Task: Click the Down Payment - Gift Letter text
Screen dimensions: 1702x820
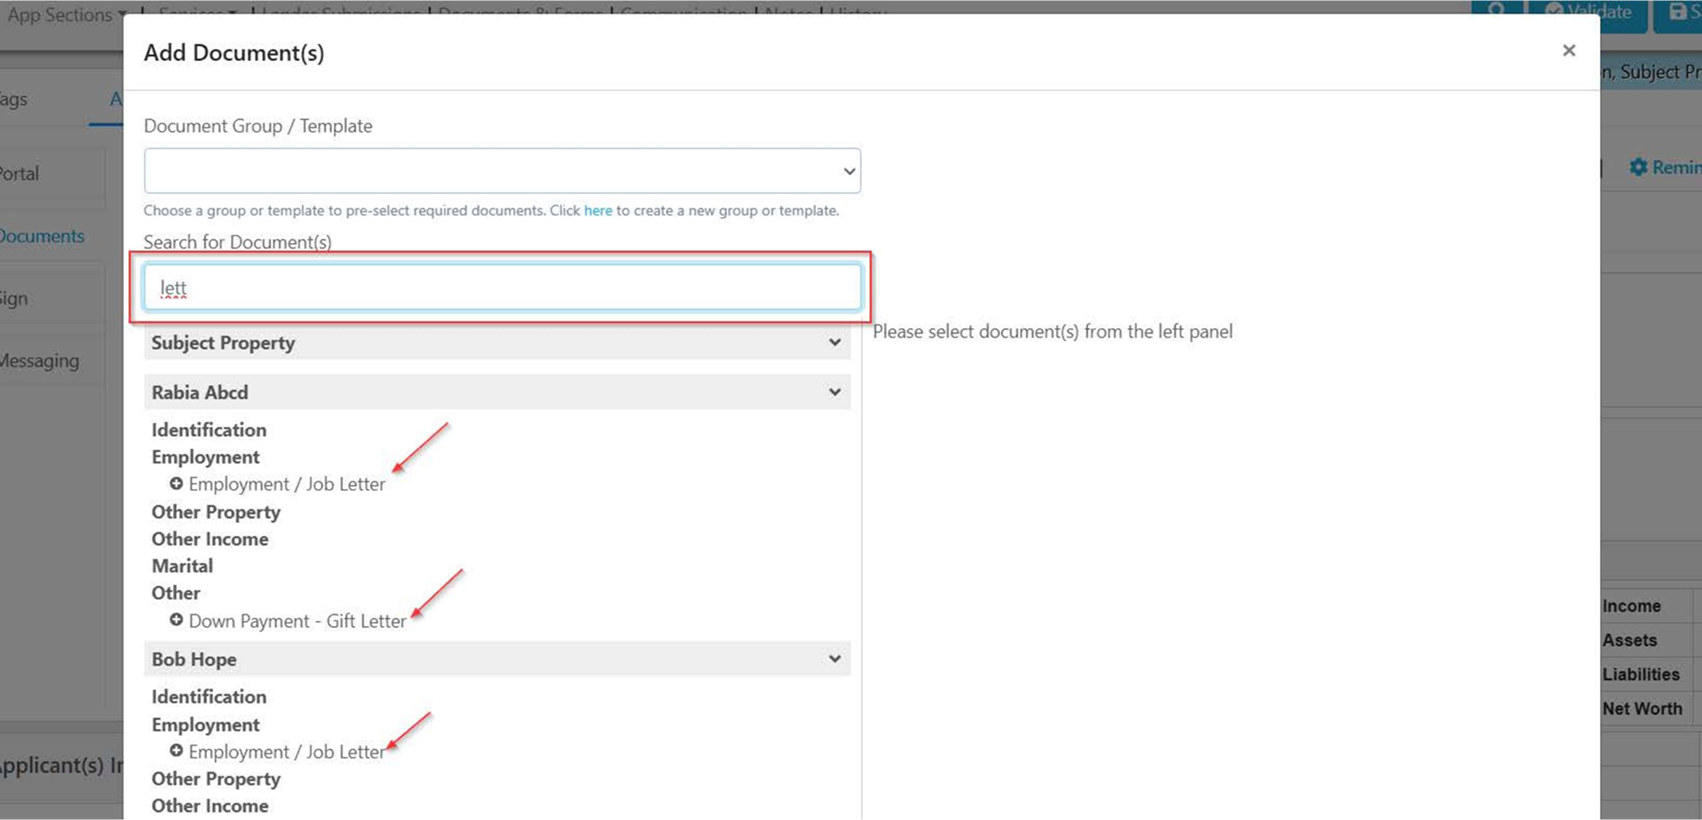Action: [x=297, y=621]
